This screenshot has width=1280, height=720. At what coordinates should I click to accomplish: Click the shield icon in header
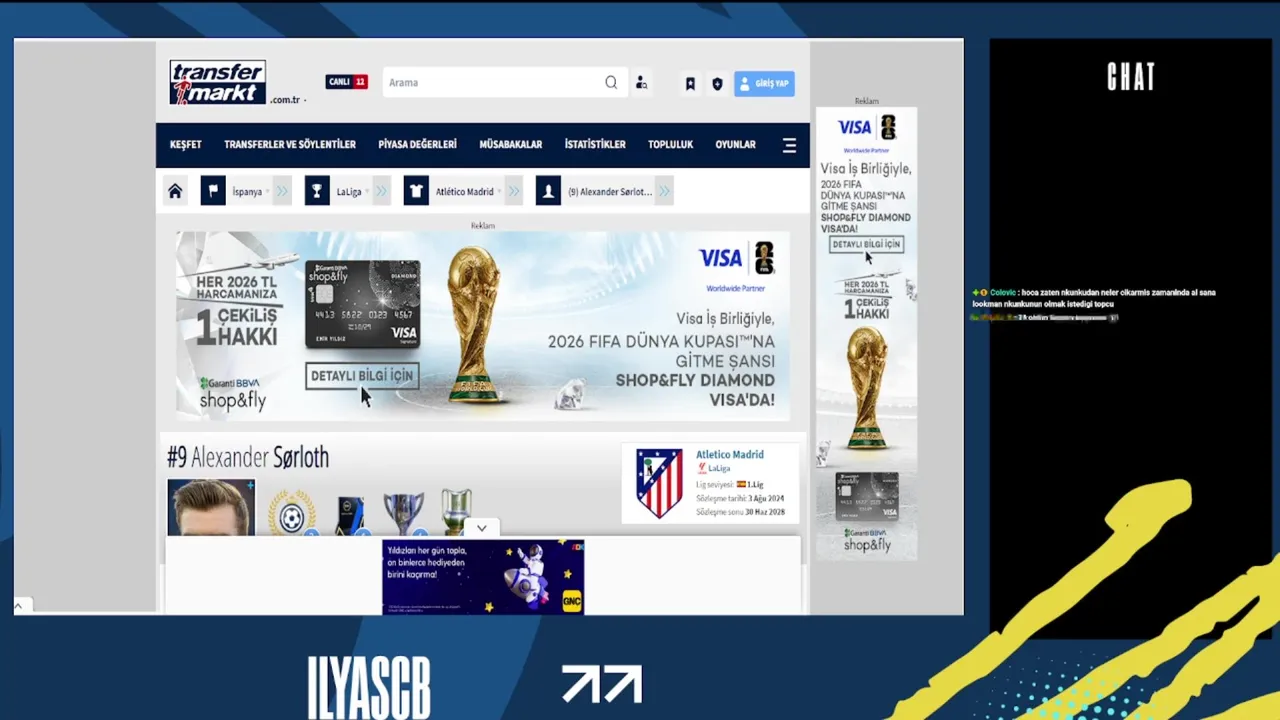click(717, 84)
